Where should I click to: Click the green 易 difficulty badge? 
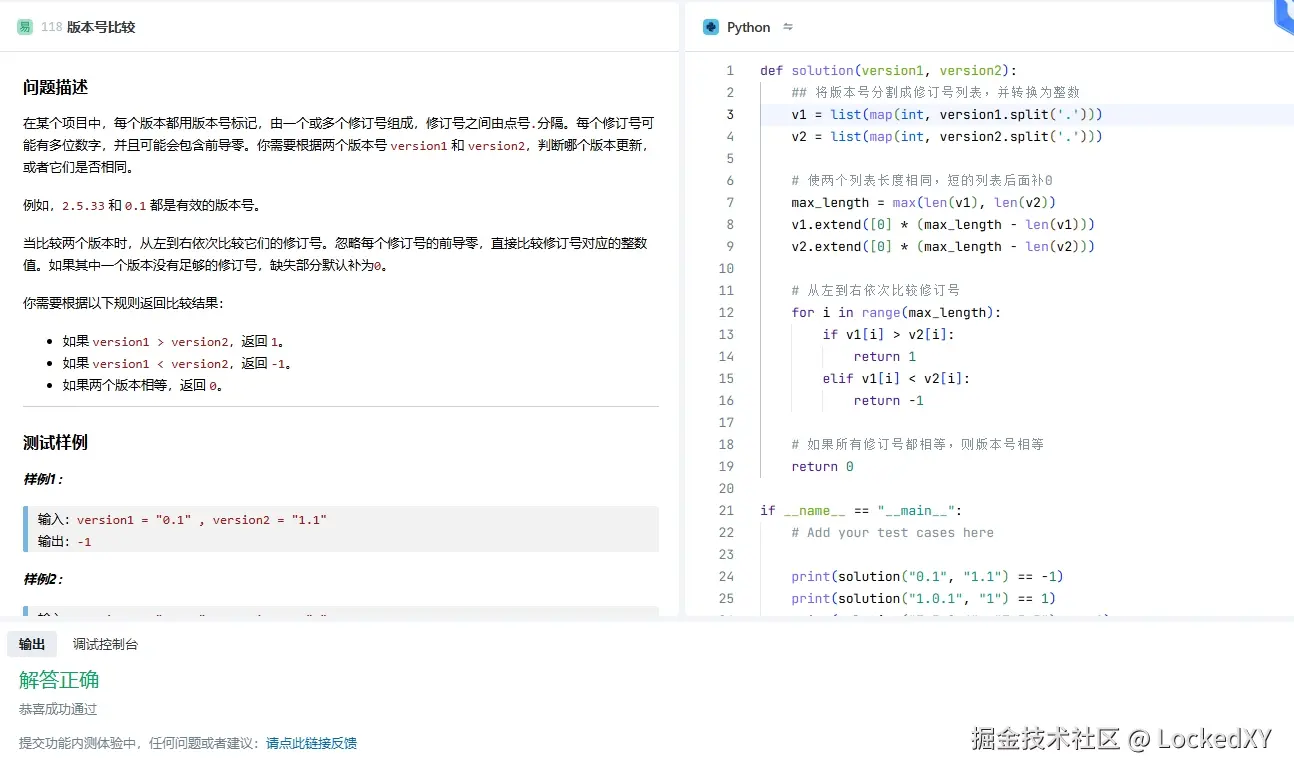pyautogui.click(x=24, y=27)
